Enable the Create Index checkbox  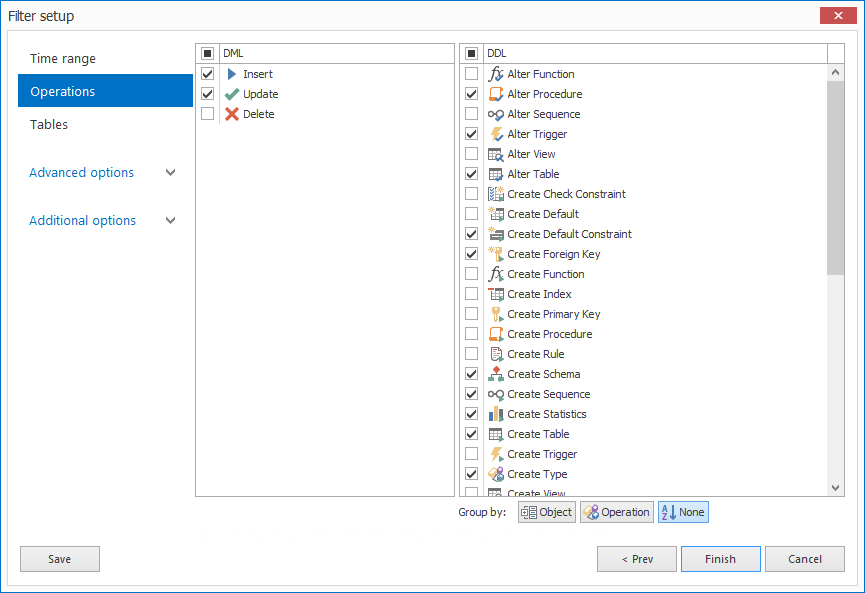pyautogui.click(x=472, y=293)
